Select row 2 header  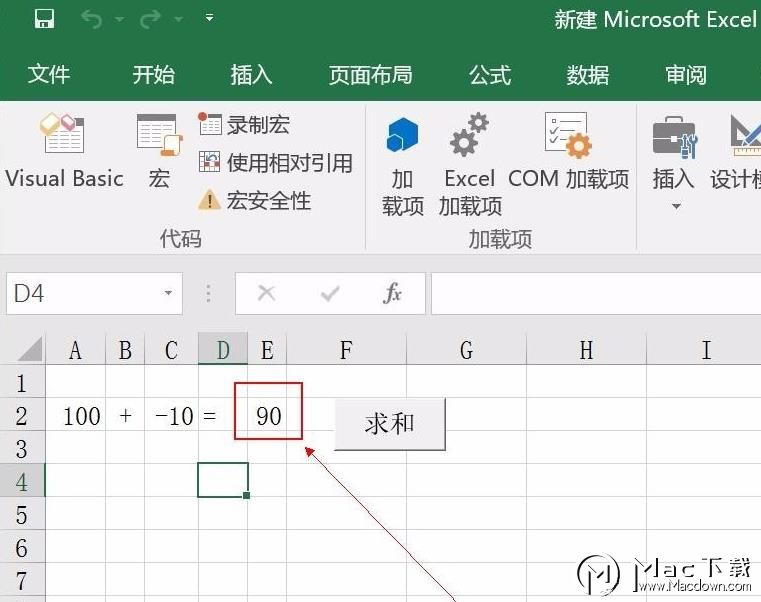tap(22, 416)
